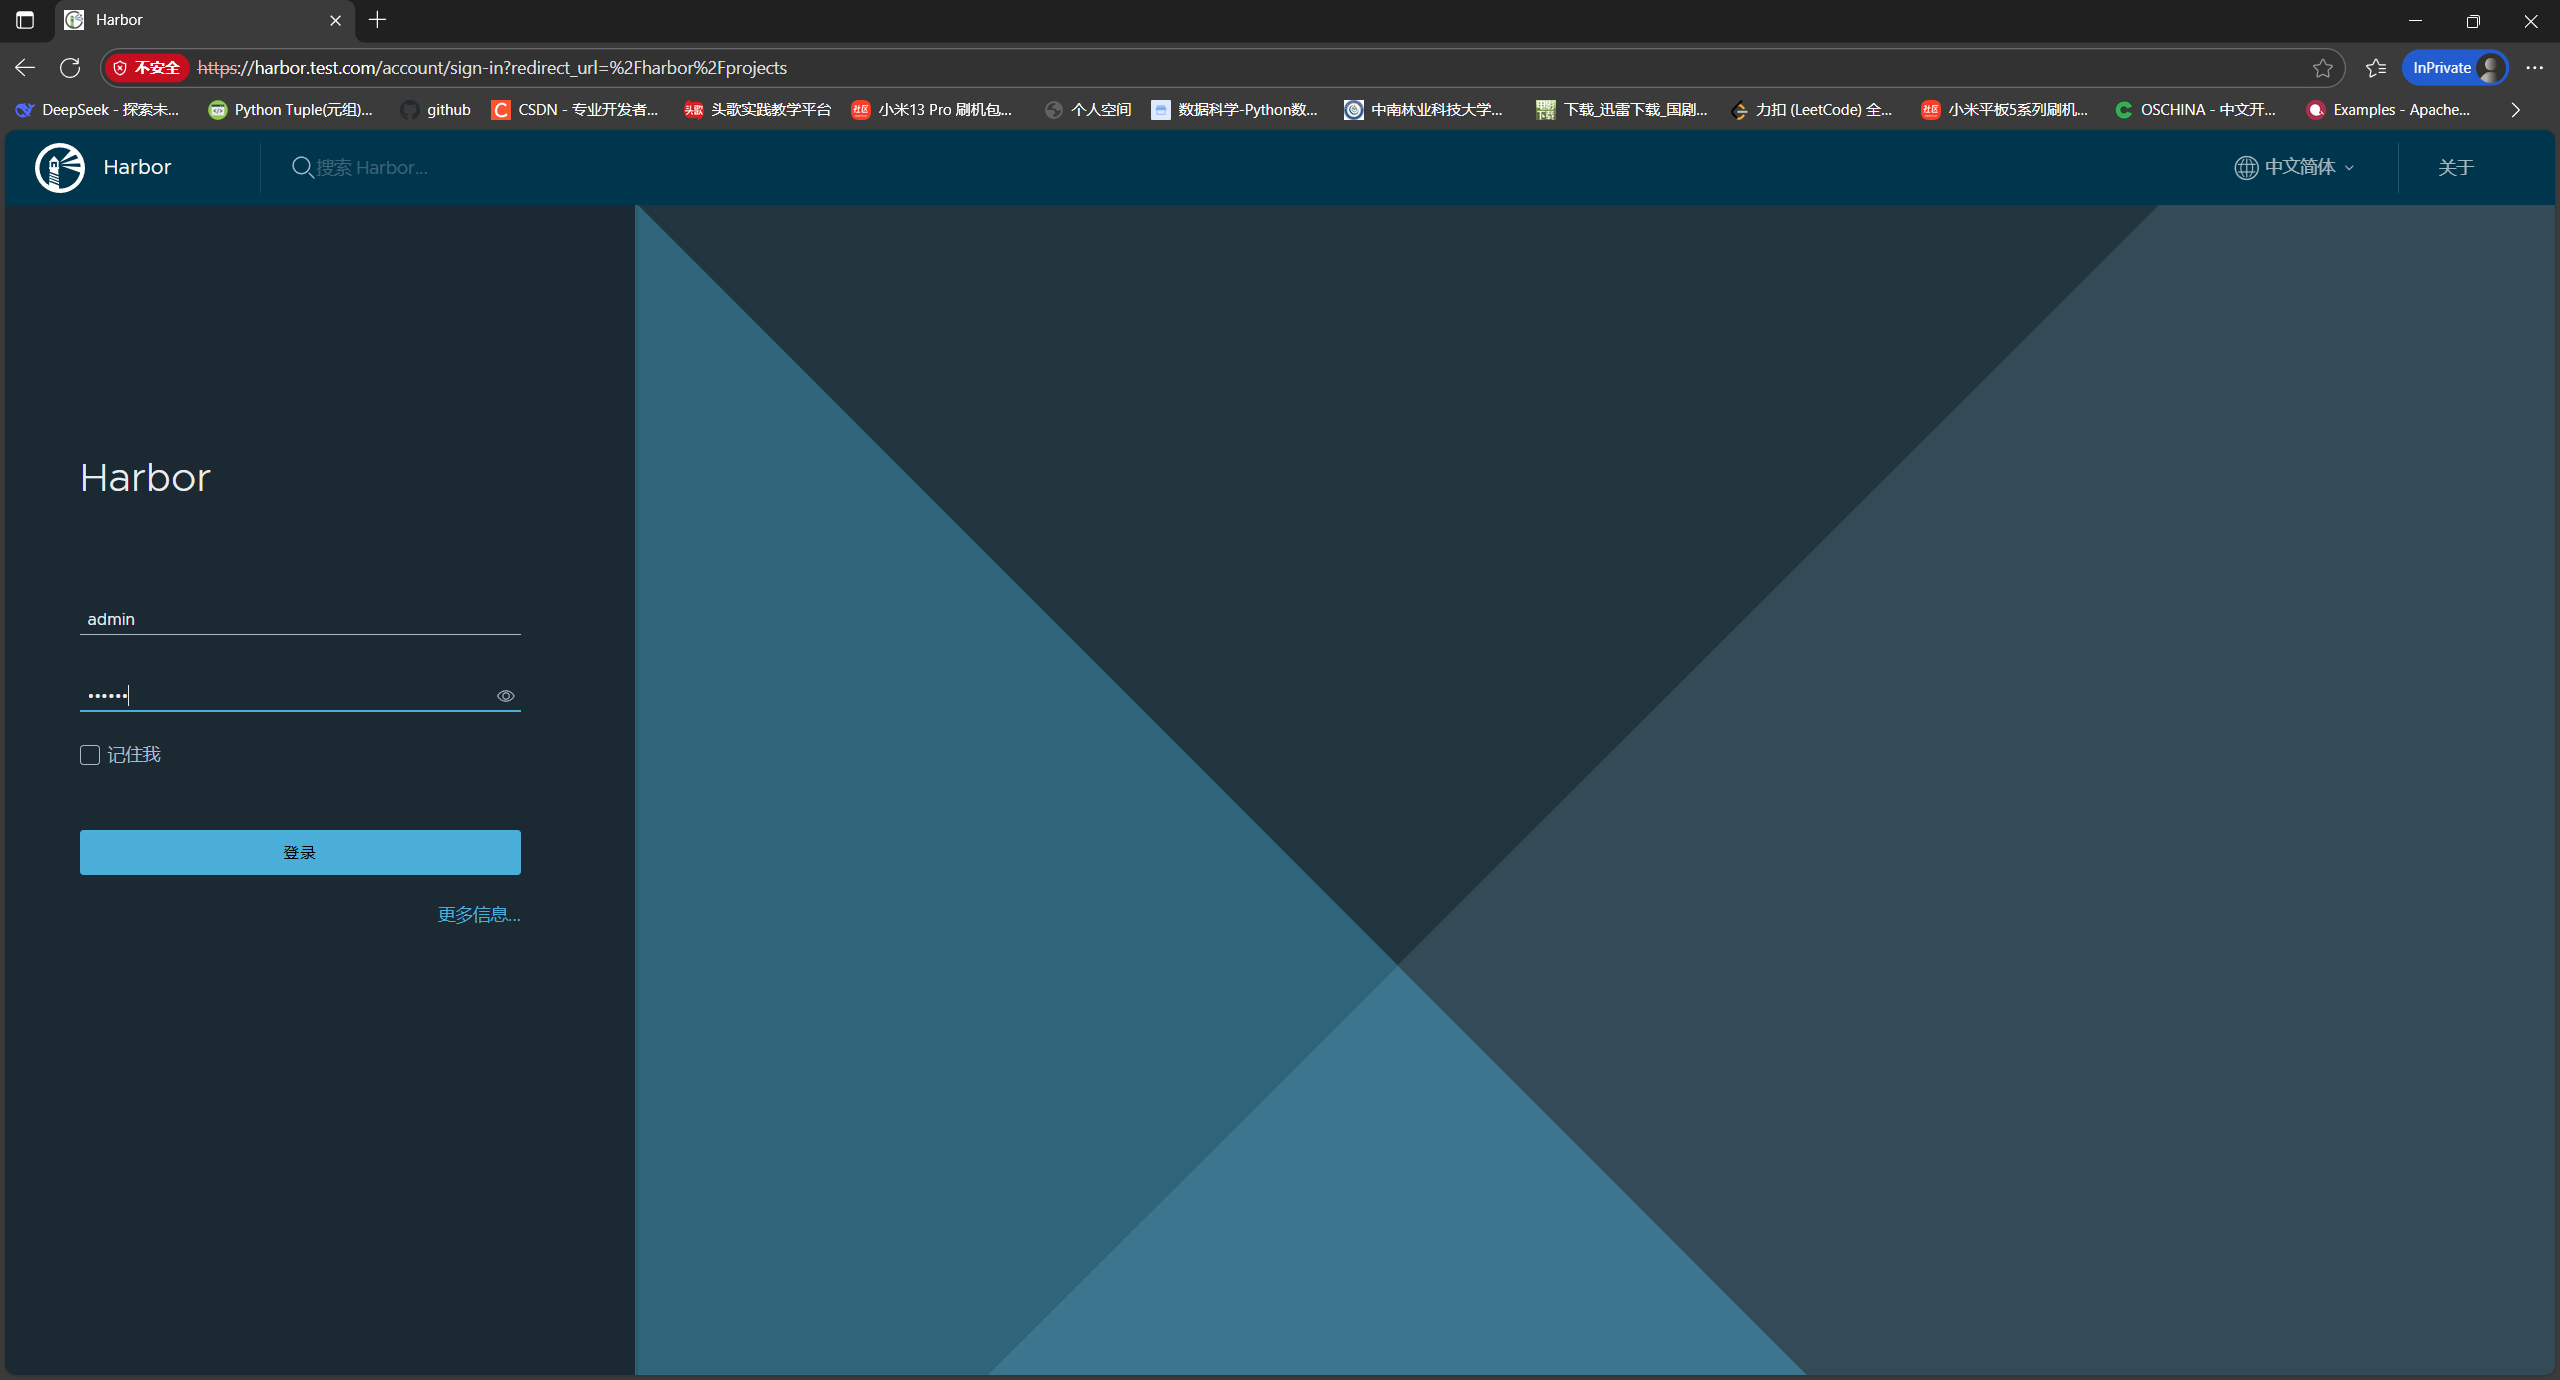Show password with the eye icon
2560x1380 pixels.
click(506, 696)
